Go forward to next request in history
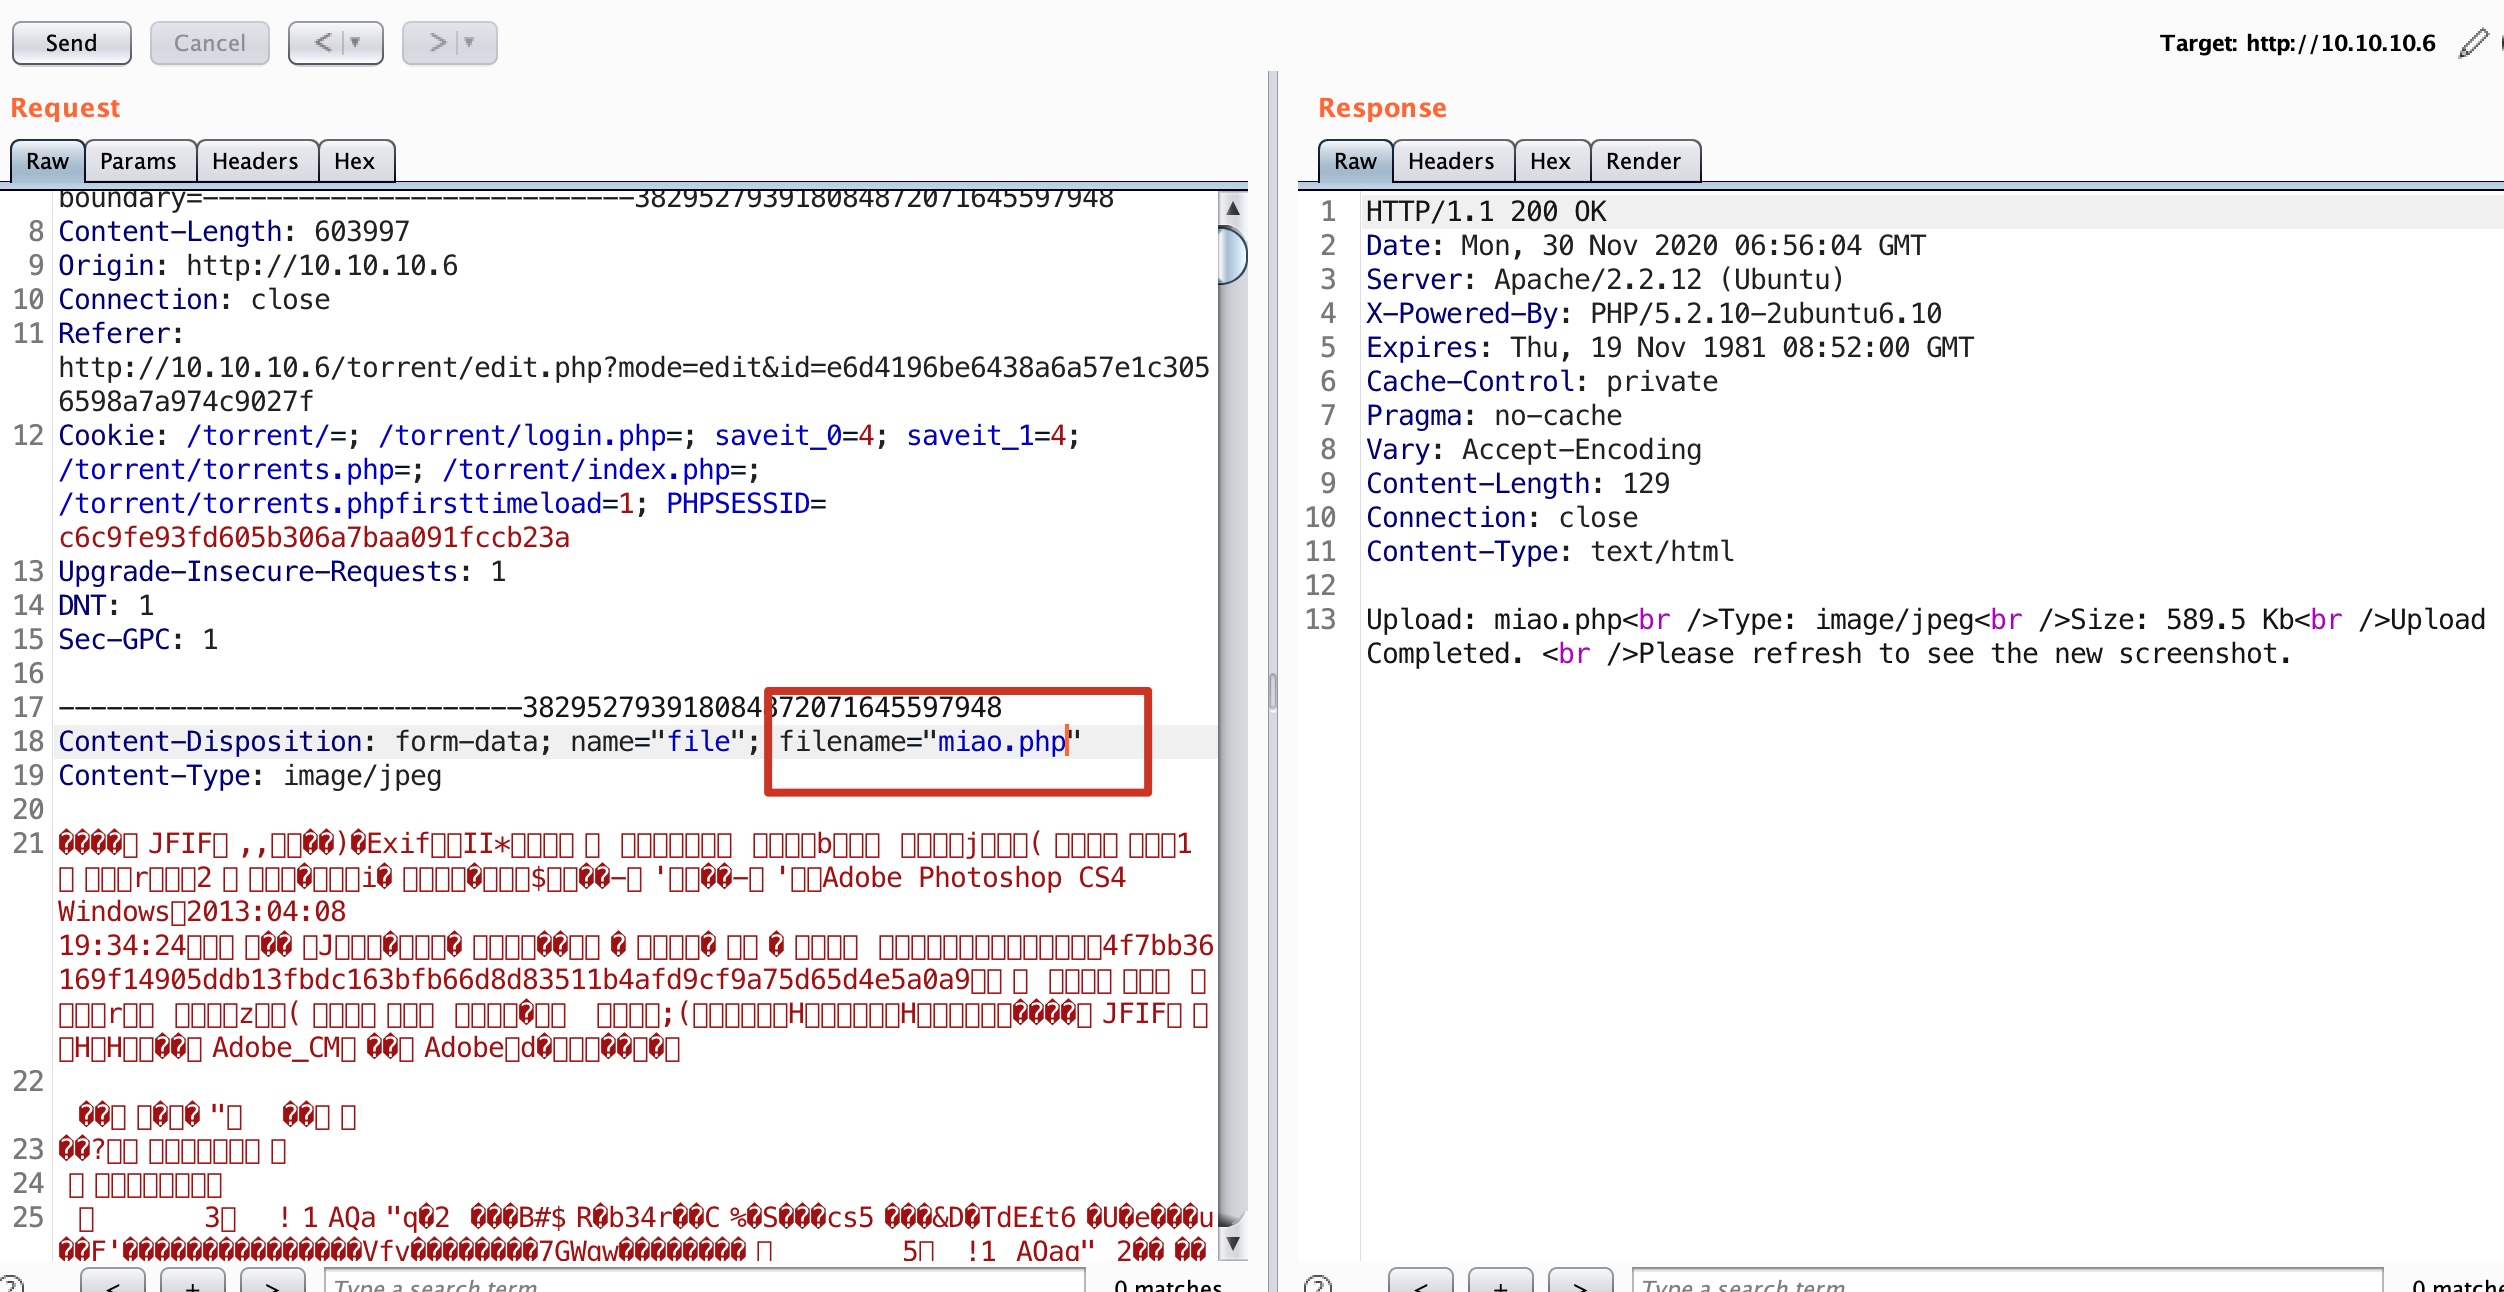The width and height of the screenshot is (2504, 1292). coord(437,43)
